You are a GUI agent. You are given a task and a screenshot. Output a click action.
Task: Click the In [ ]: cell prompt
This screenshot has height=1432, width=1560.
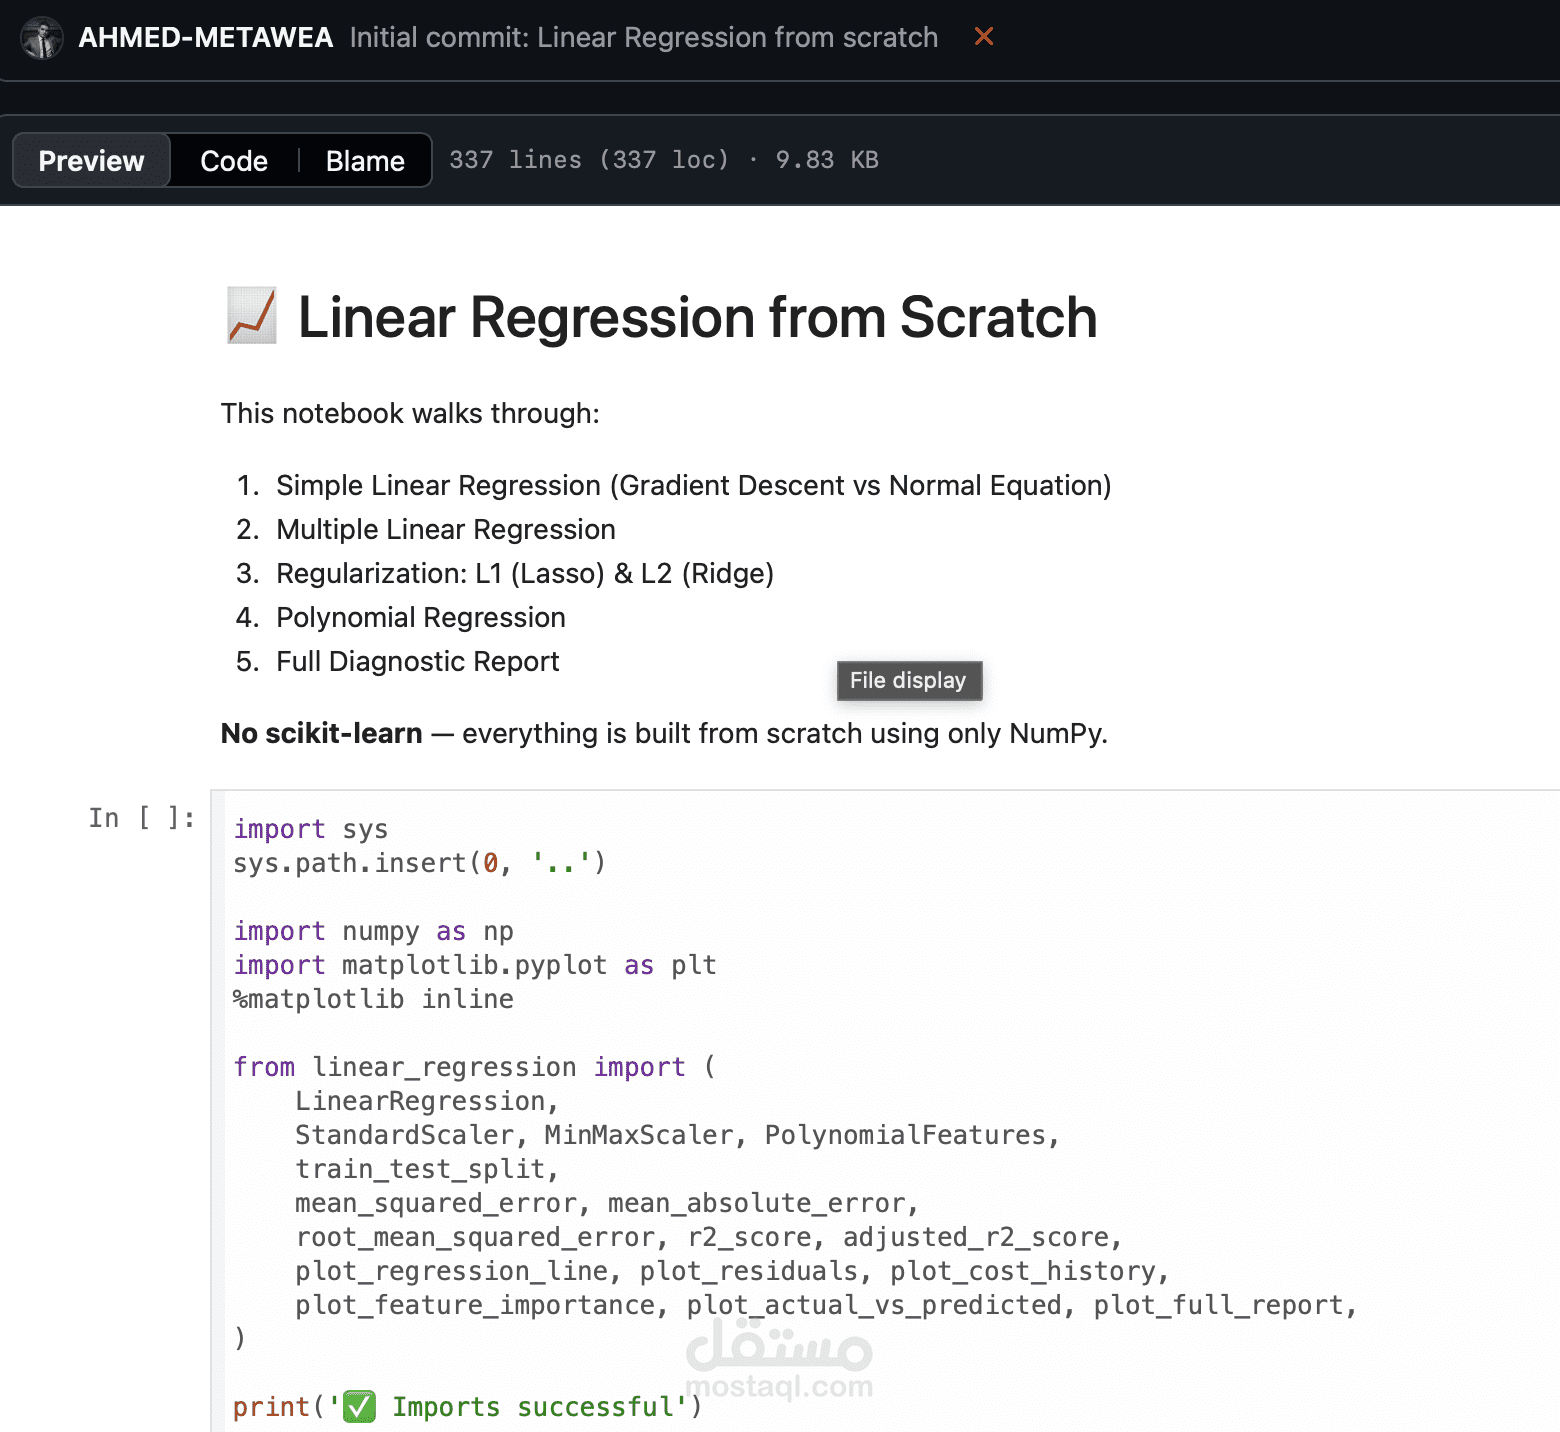coord(141,818)
